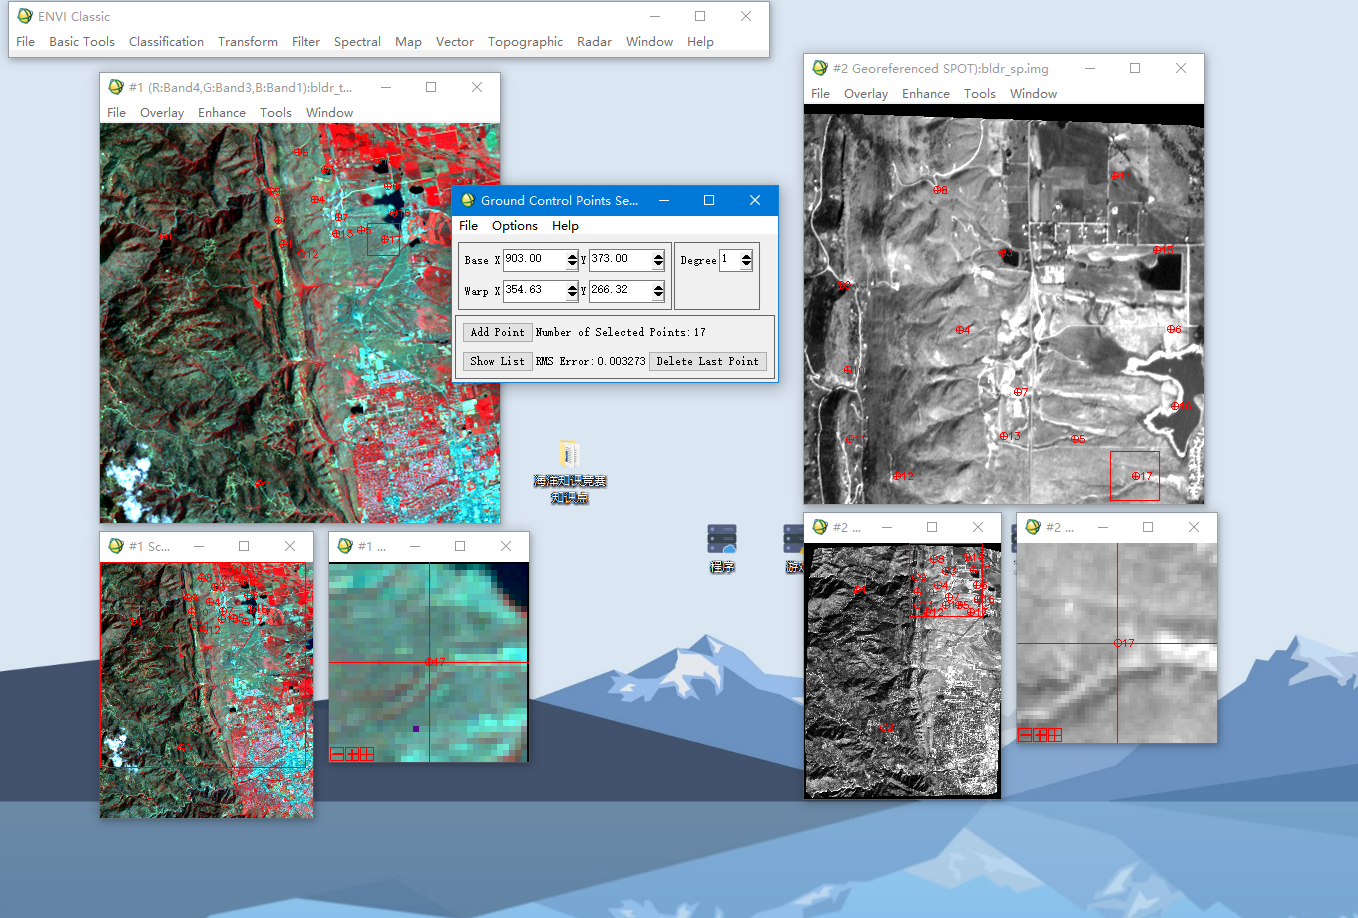
Task: Open desktop shortcut 程序
Action: pyautogui.click(x=722, y=548)
